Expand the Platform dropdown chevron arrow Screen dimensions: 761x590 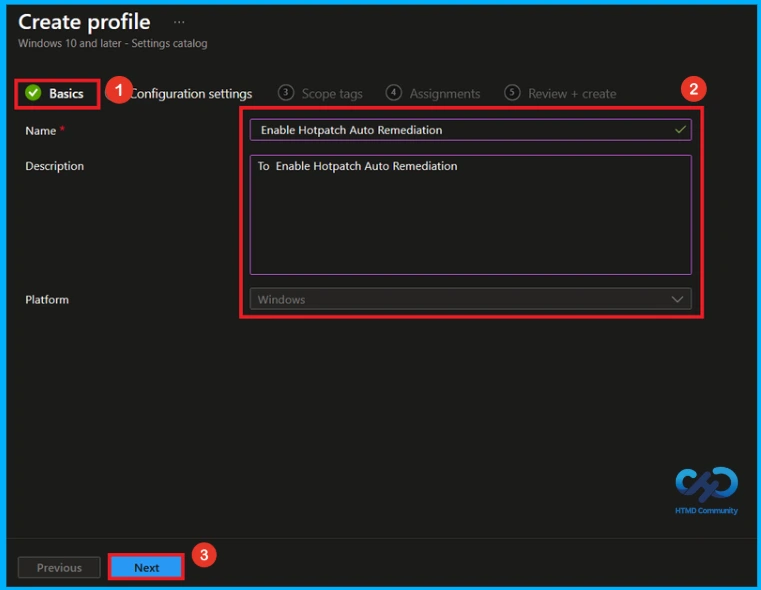click(x=678, y=299)
